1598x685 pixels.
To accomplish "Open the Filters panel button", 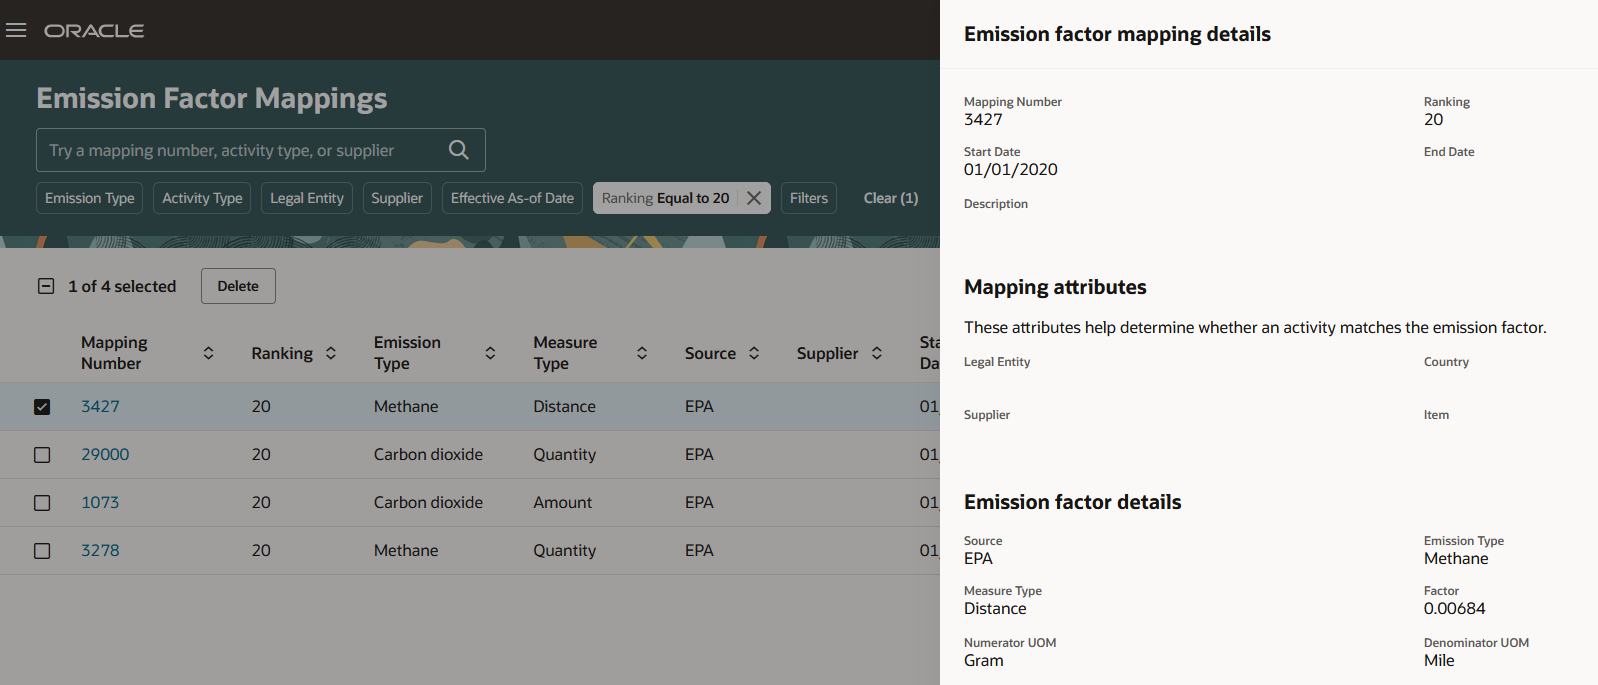I will [x=809, y=198].
